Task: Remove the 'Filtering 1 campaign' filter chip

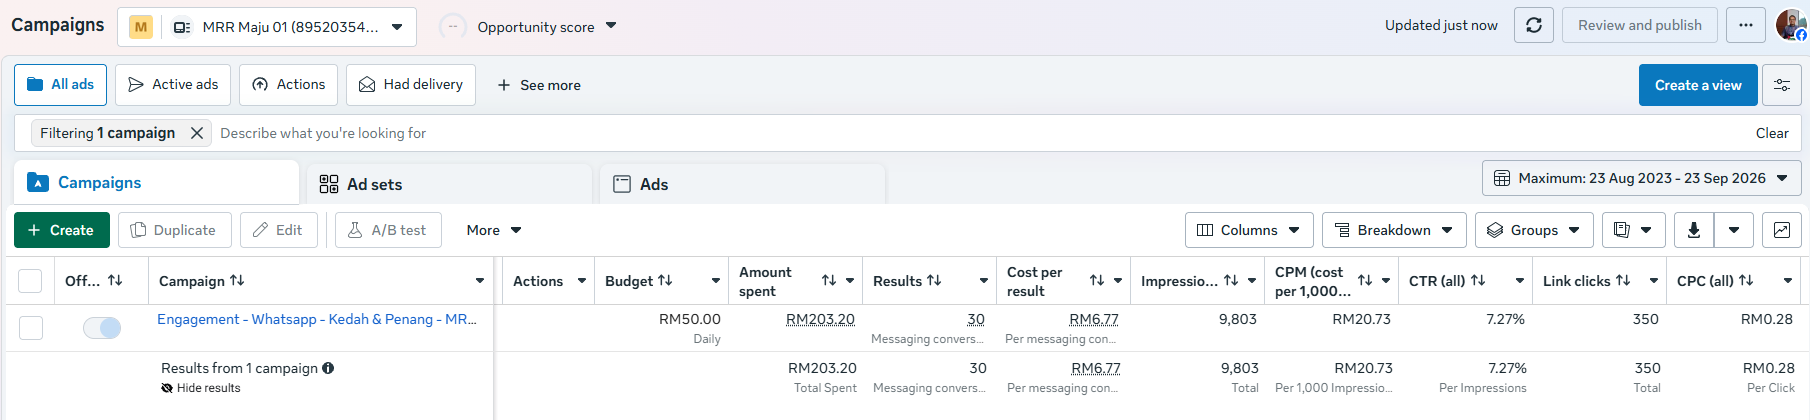Action: tap(197, 133)
